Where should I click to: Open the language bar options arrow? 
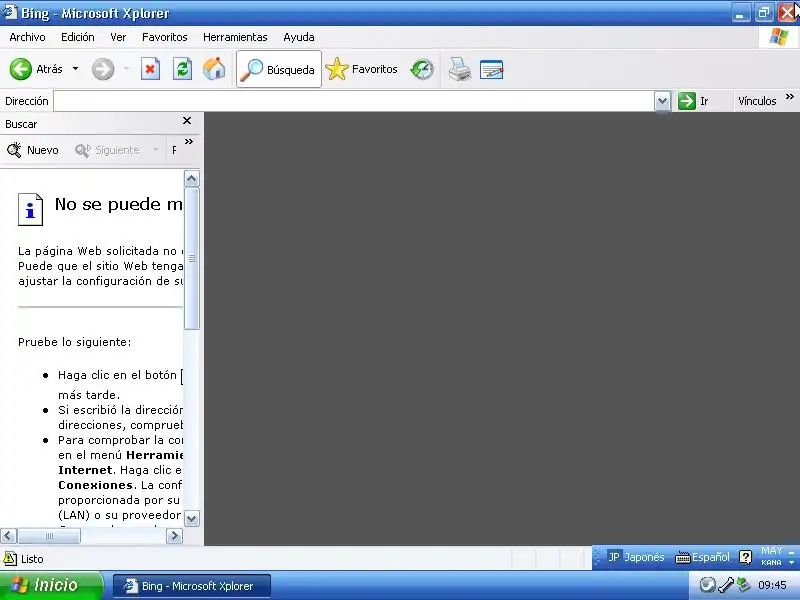[x=791, y=562]
